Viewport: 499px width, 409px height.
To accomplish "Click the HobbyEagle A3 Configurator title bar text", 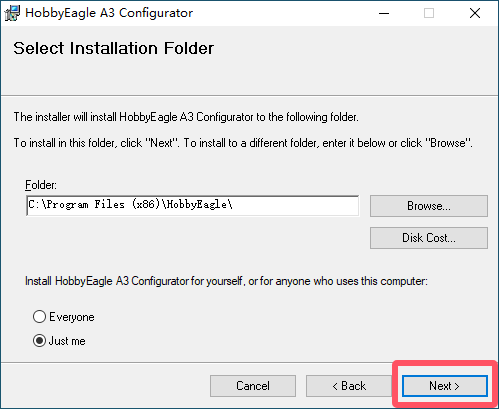I will click(109, 13).
